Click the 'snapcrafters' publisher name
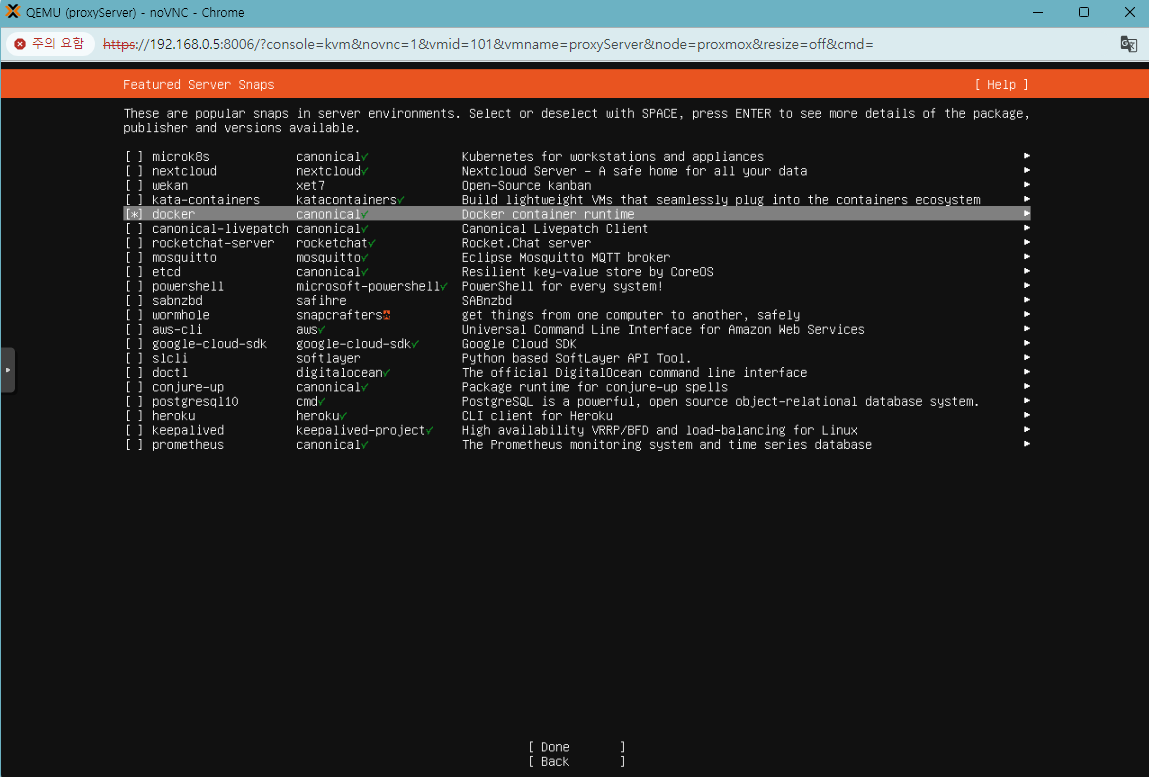This screenshot has height=777, width=1149. 339,315
